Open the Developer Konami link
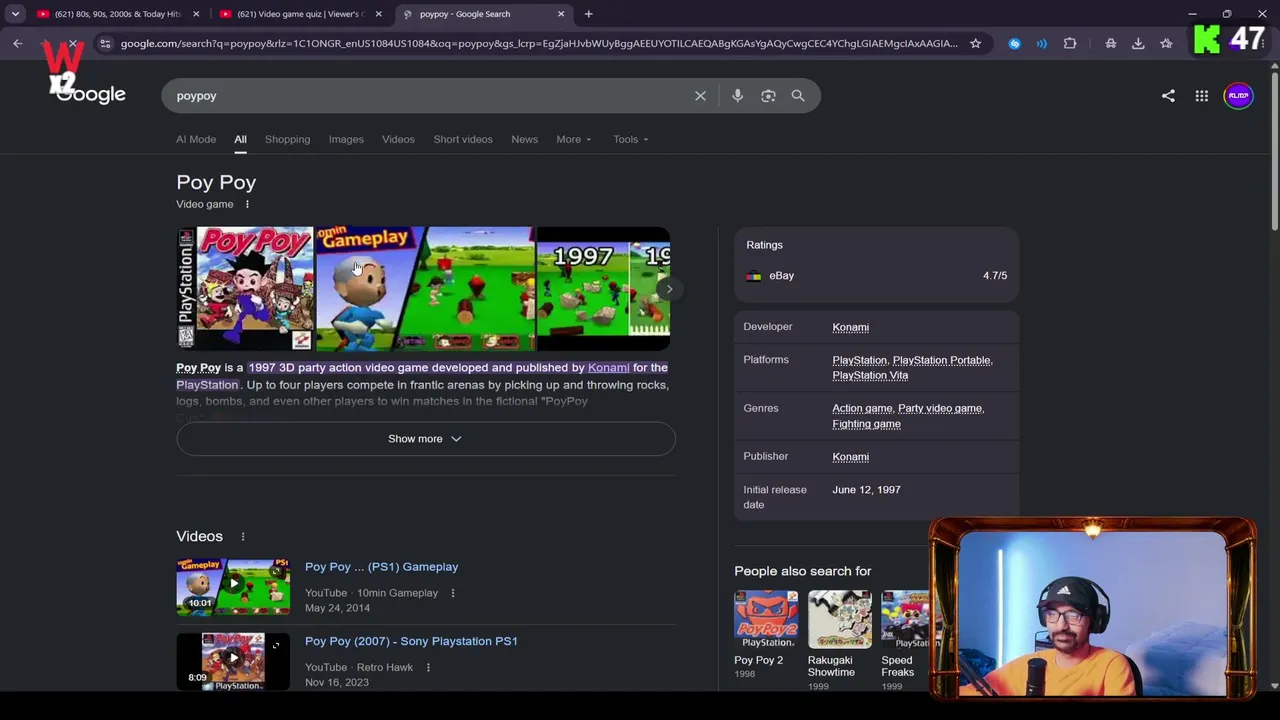The width and height of the screenshot is (1280, 720). point(850,327)
